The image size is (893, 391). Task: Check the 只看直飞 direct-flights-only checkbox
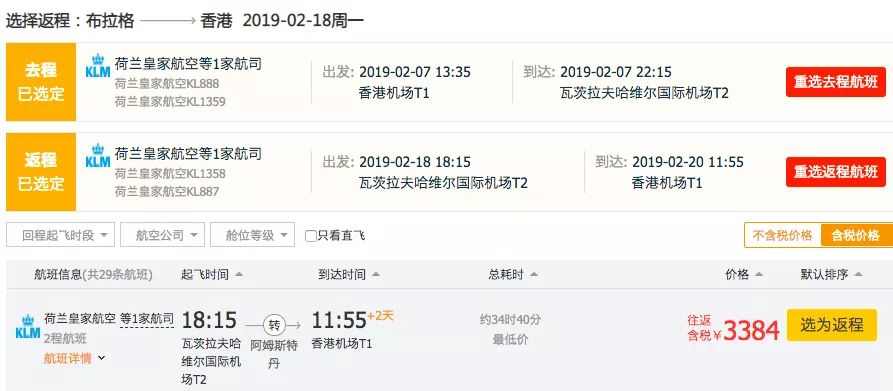coord(311,236)
